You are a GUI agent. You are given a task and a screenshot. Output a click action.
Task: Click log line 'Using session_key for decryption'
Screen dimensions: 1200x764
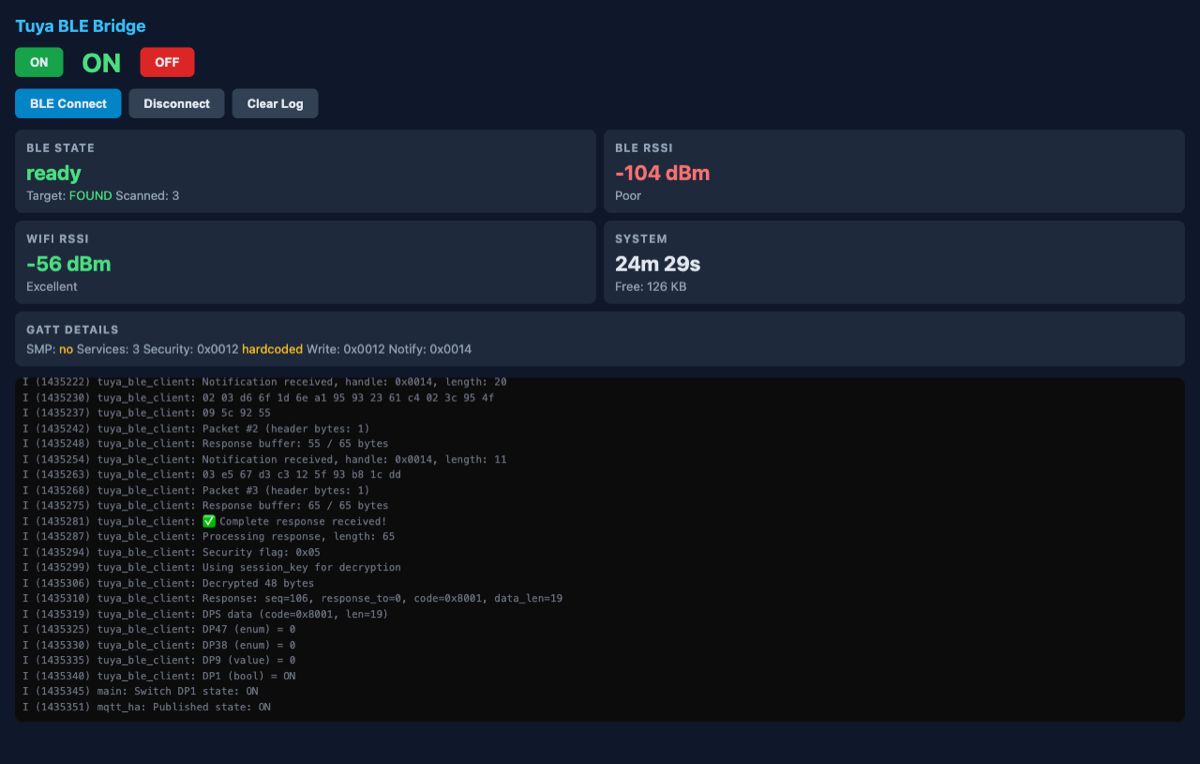(x=211, y=567)
